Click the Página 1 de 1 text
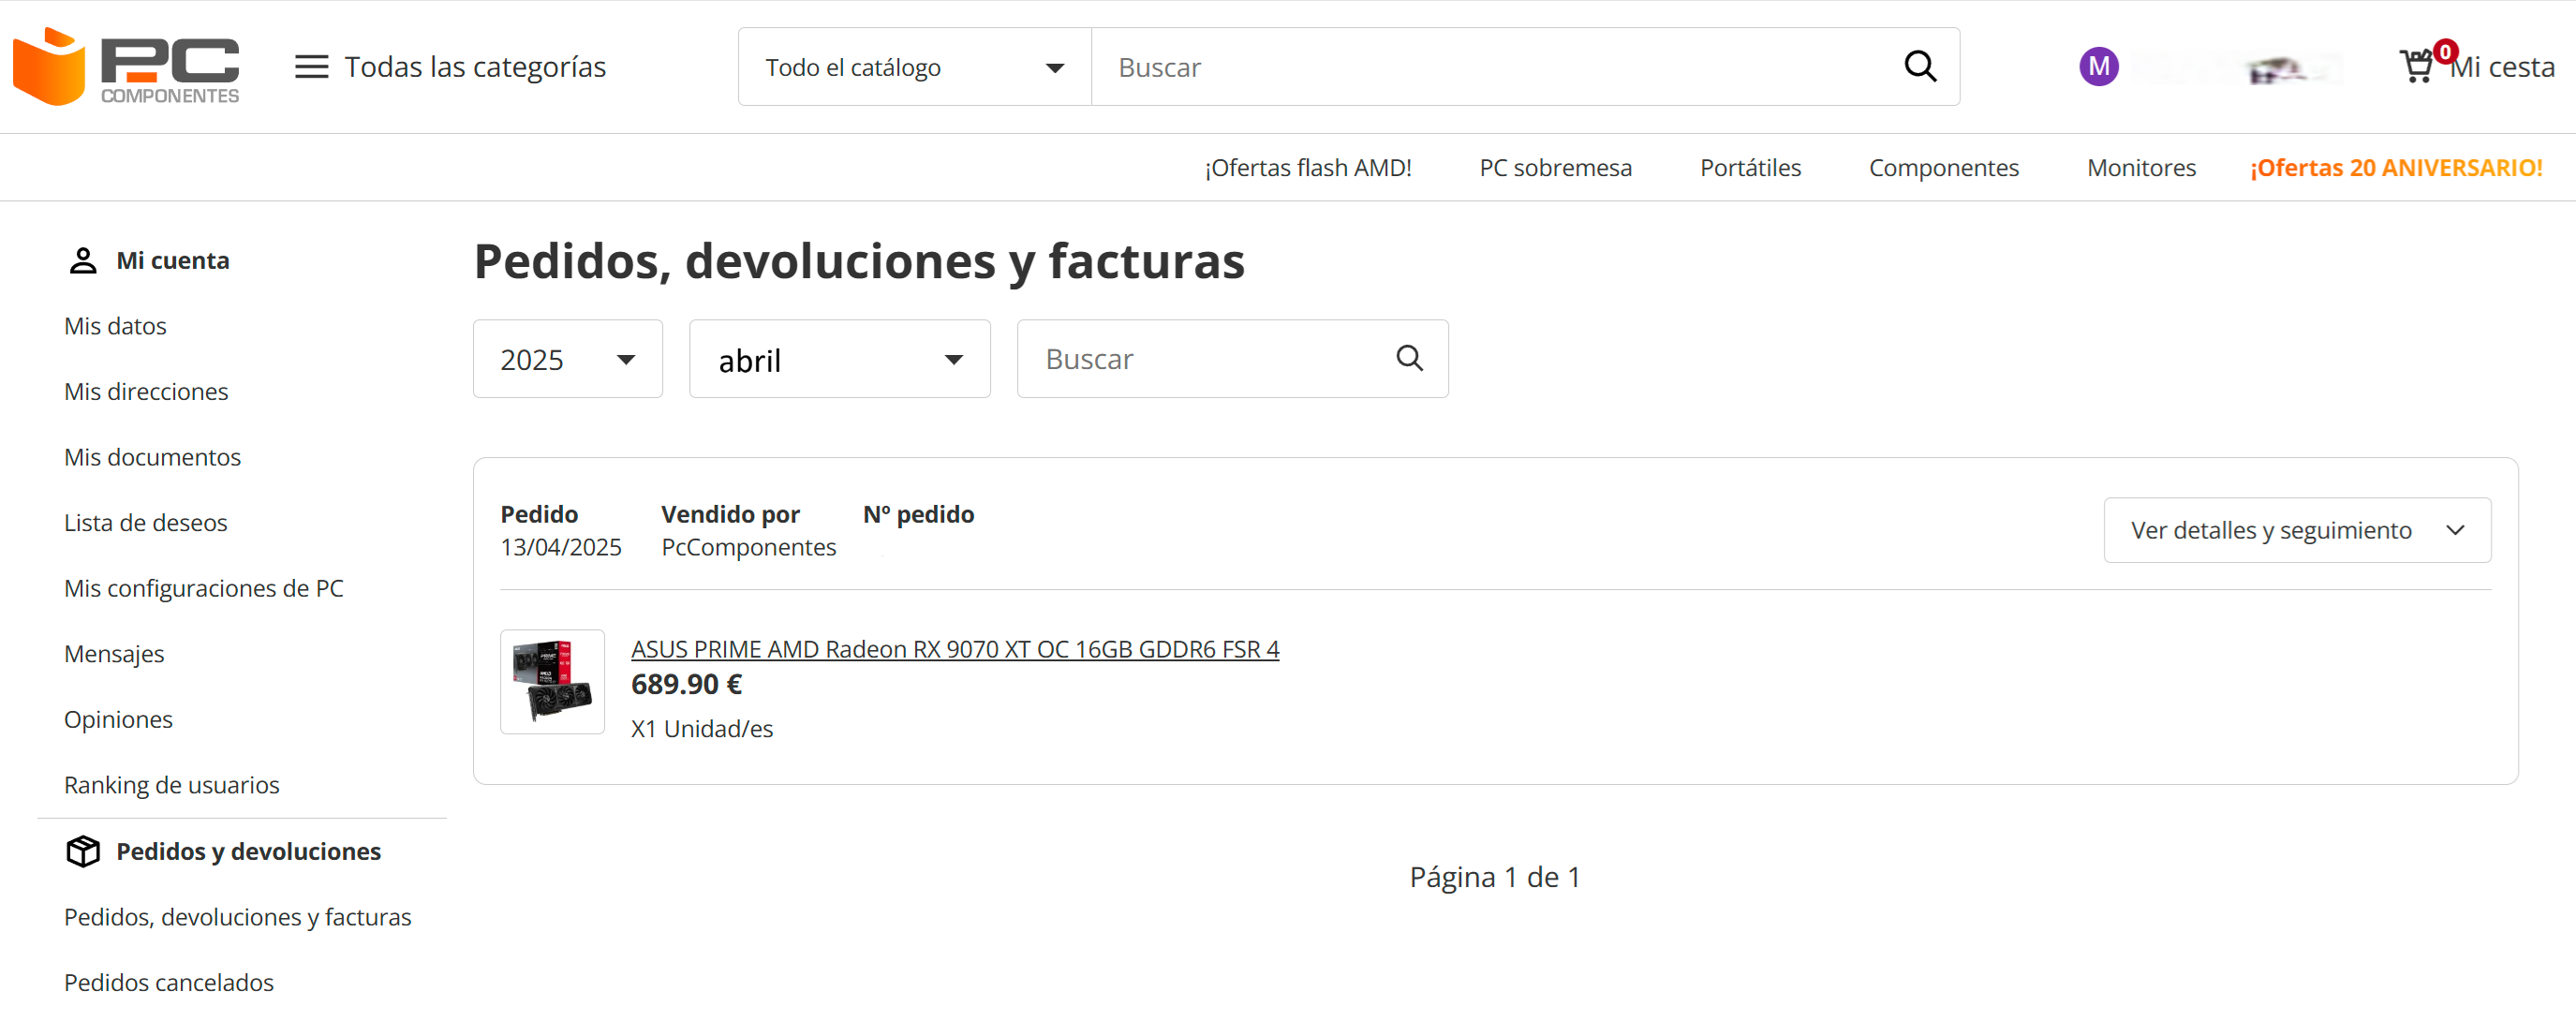This screenshot has height=1021, width=2576. click(x=1495, y=877)
